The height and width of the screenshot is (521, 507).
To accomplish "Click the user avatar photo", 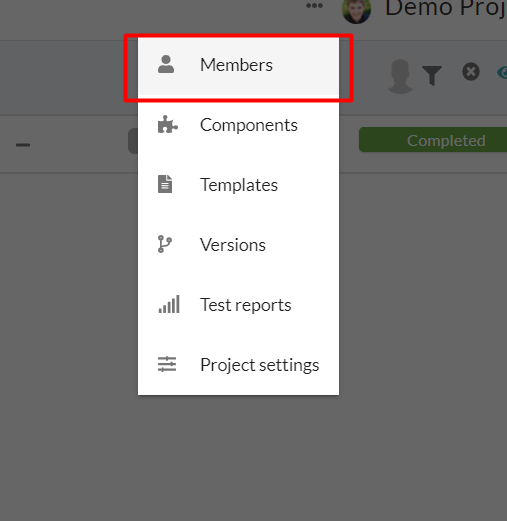I will tap(357, 11).
